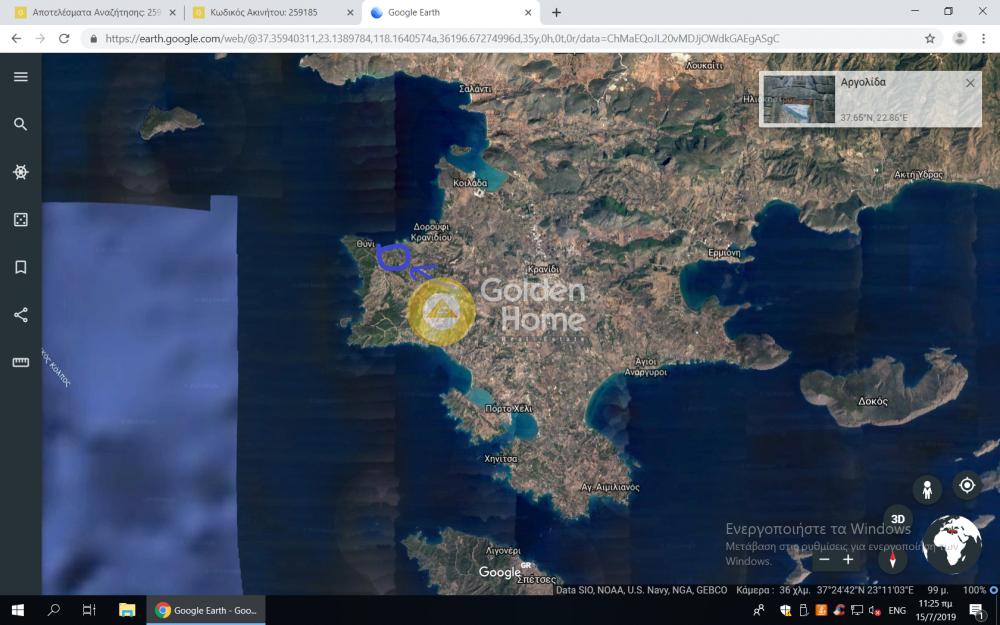Fly to my location target icon
Screen dimensions: 1000x625
pos(966,486)
